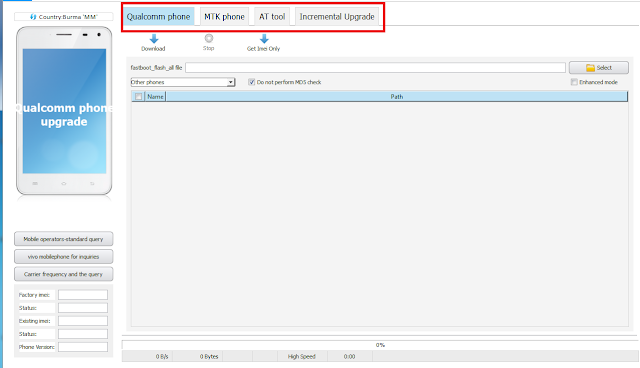This screenshot has width=640, height=368.
Task: Click the 0 Bytes status entry
Action: 209,357
